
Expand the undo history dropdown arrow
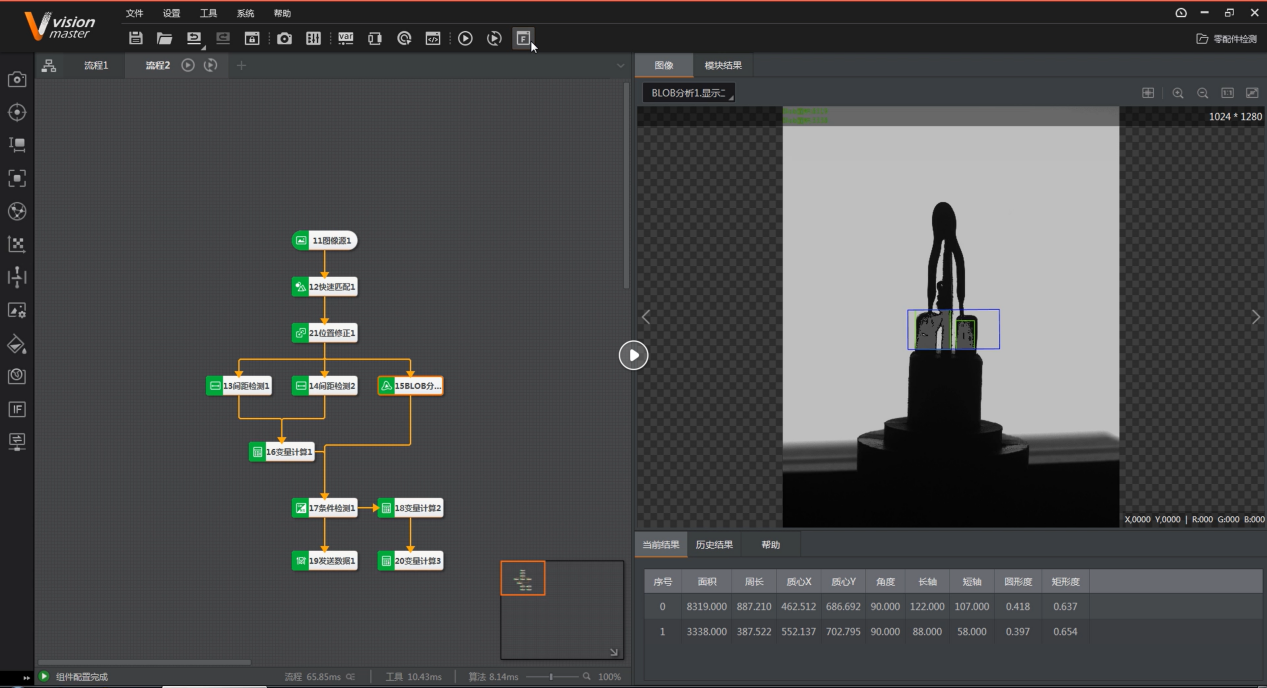click(x=204, y=46)
